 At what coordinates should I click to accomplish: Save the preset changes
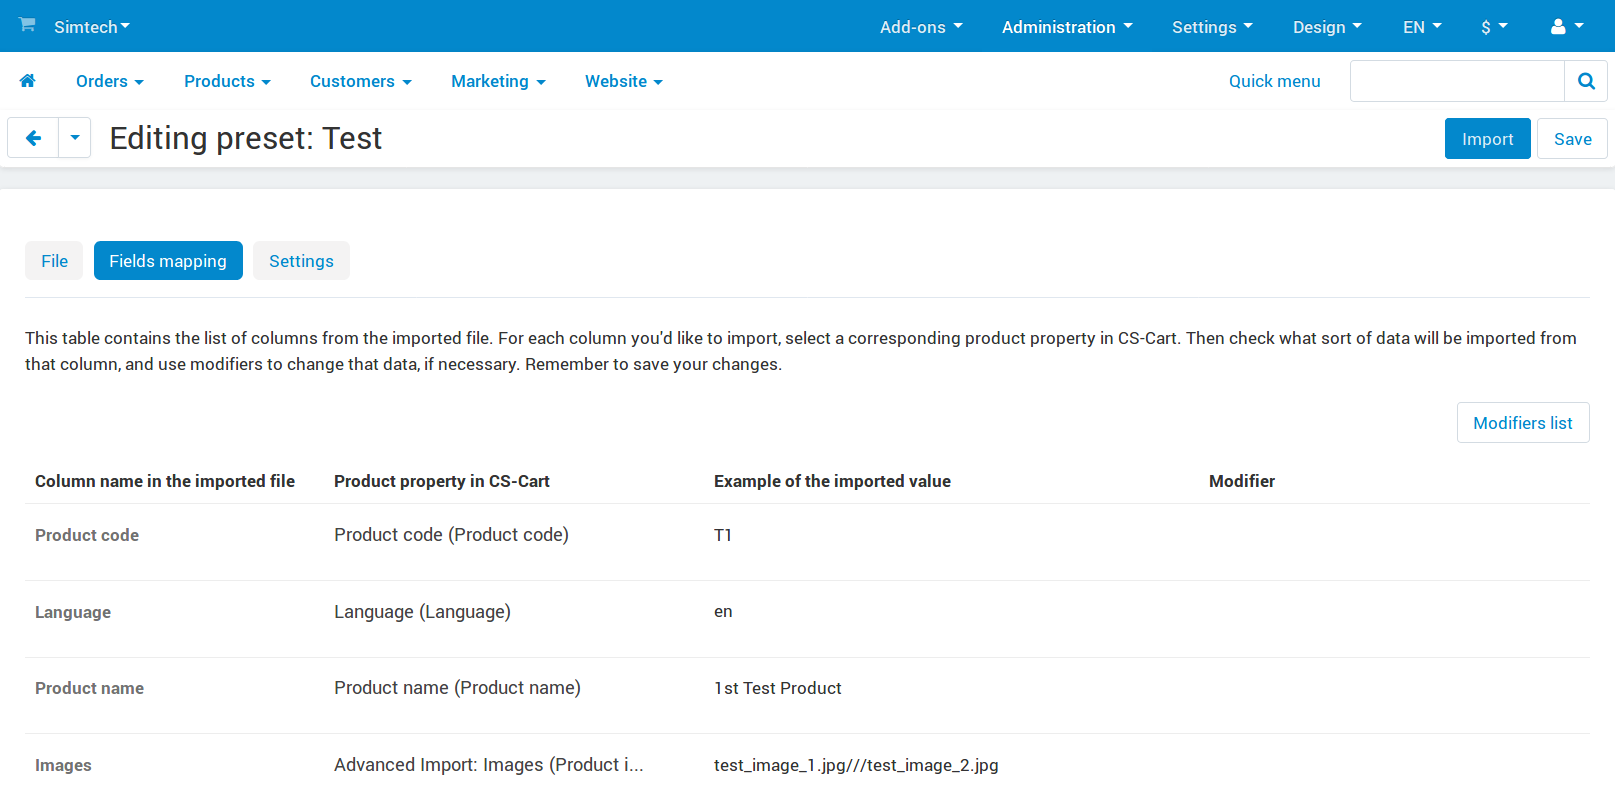click(x=1572, y=139)
